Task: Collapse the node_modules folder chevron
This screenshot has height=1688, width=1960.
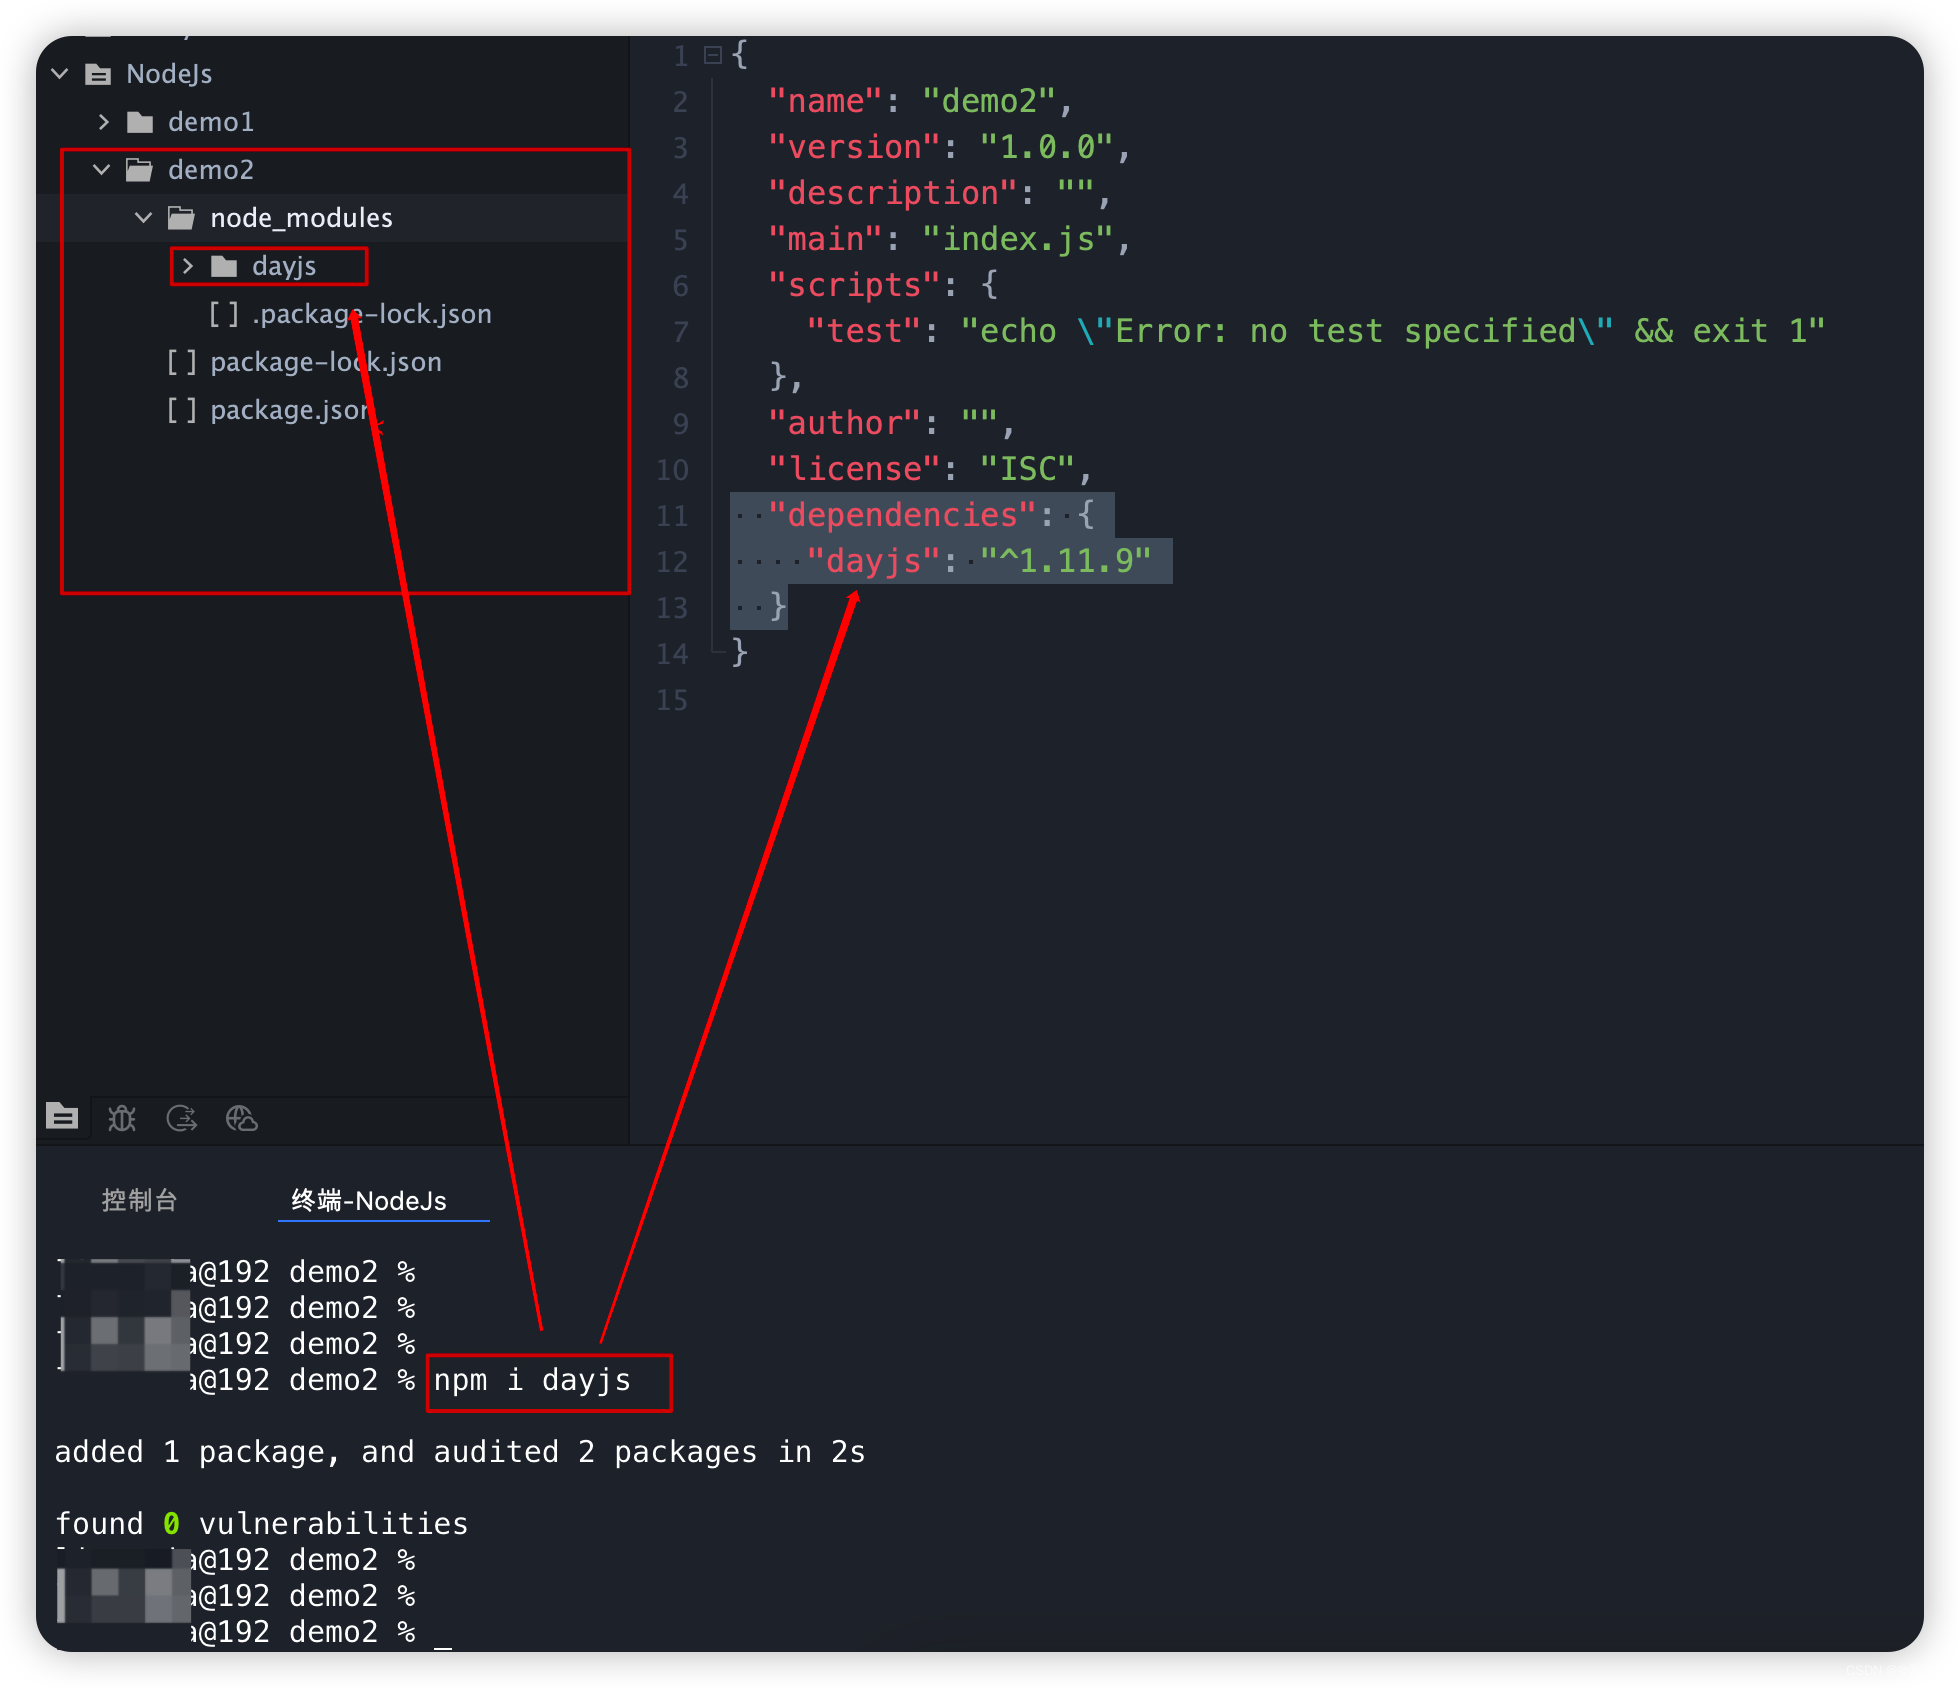Action: coord(144,218)
